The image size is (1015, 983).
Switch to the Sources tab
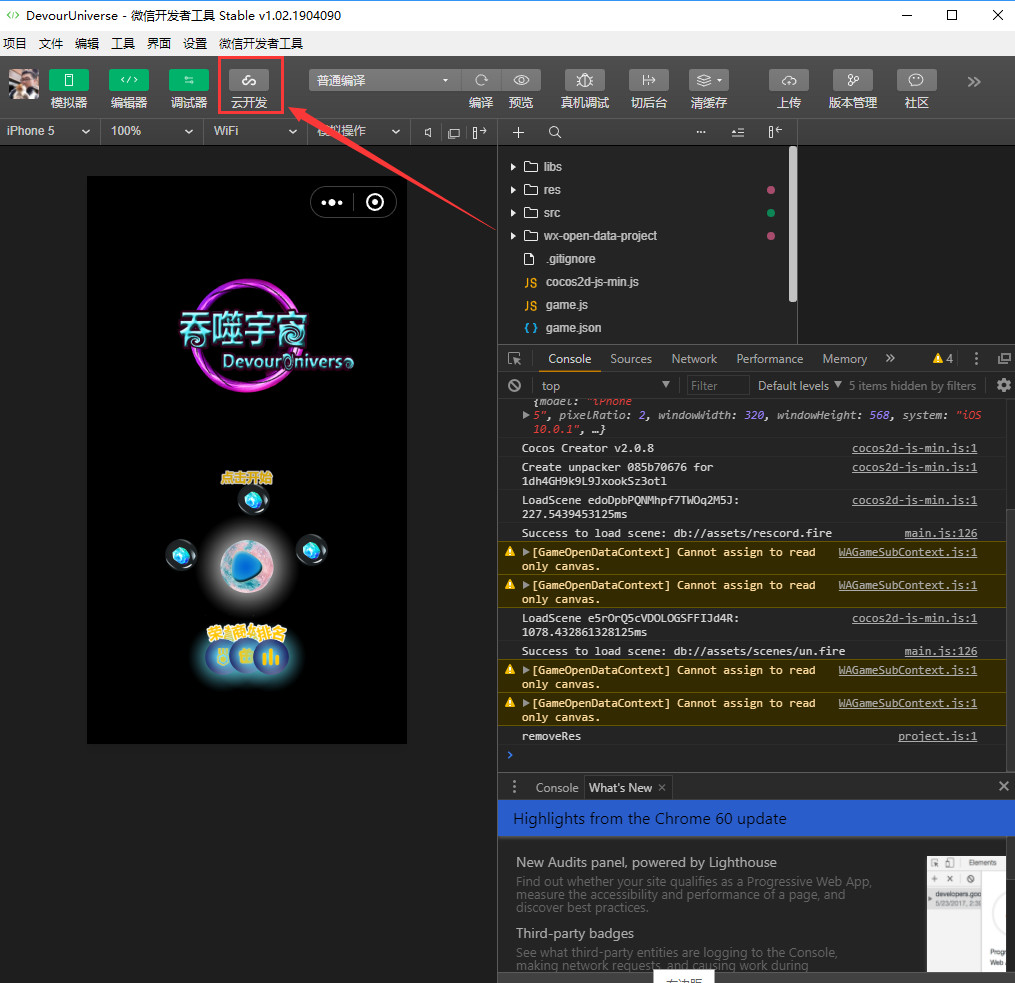coord(631,359)
